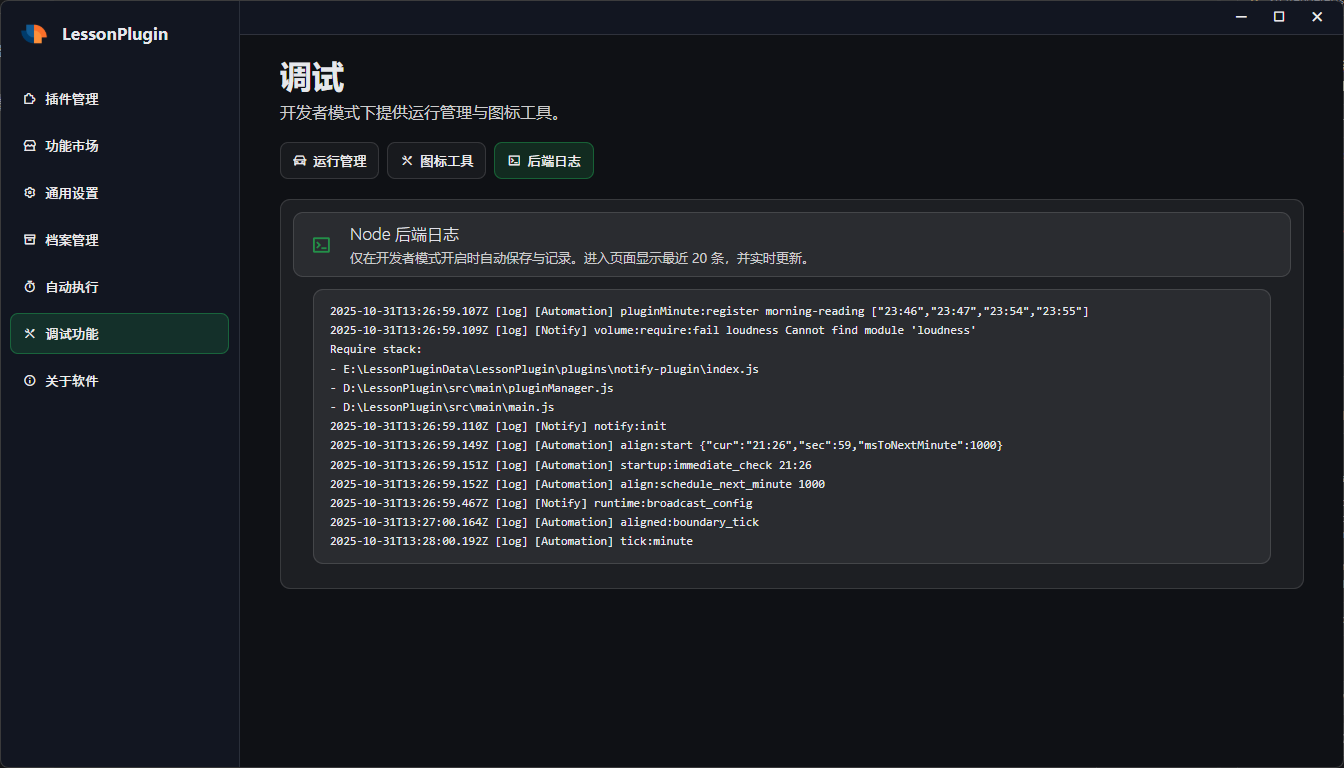Image resolution: width=1344 pixels, height=768 pixels.
Task: Minimize the LessonPlugin window
Action: (1241, 17)
